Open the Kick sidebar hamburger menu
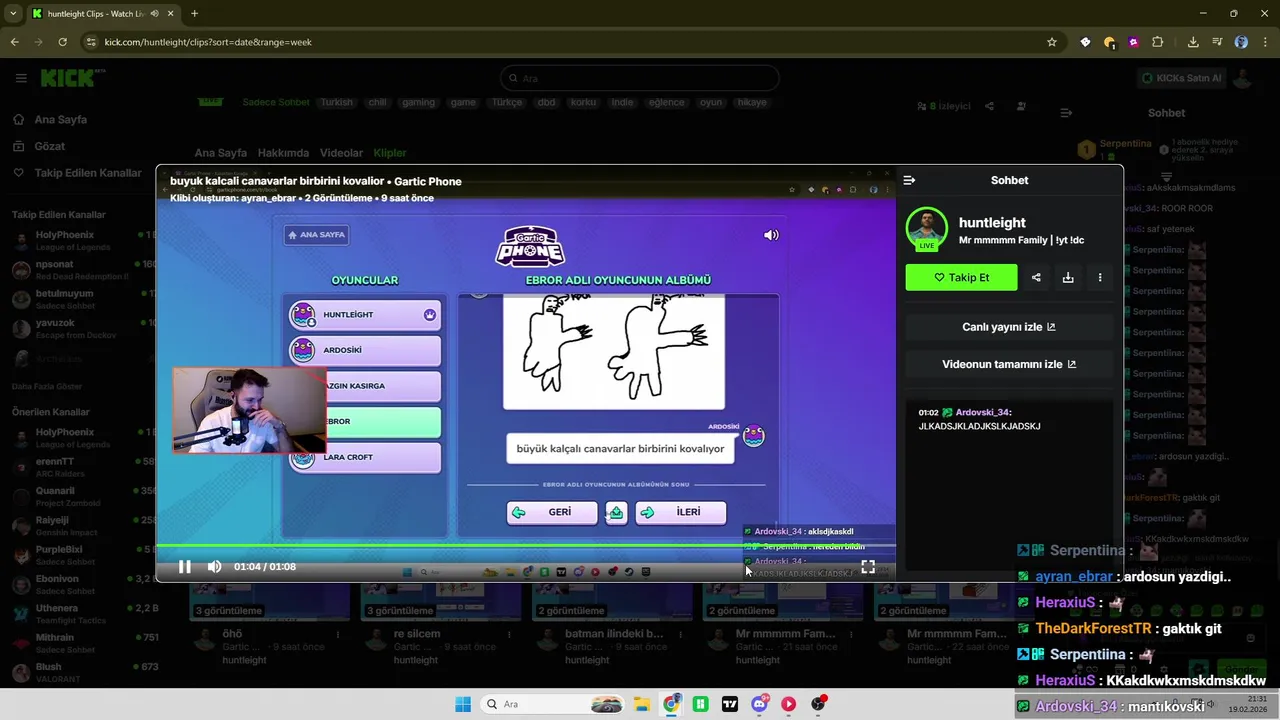Viewport: 1280px width, 720px height. pyautogui.click(x=21, y=78)
